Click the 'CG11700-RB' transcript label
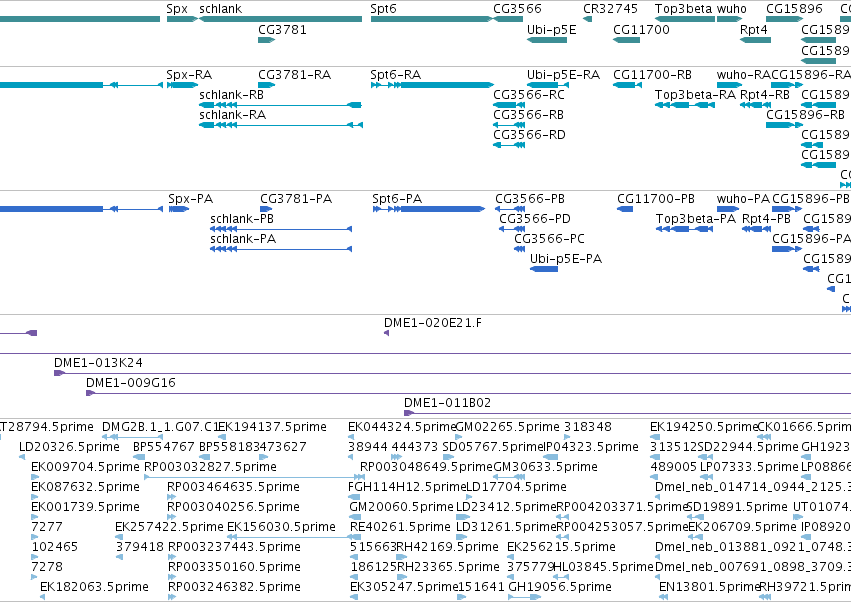 652,75
